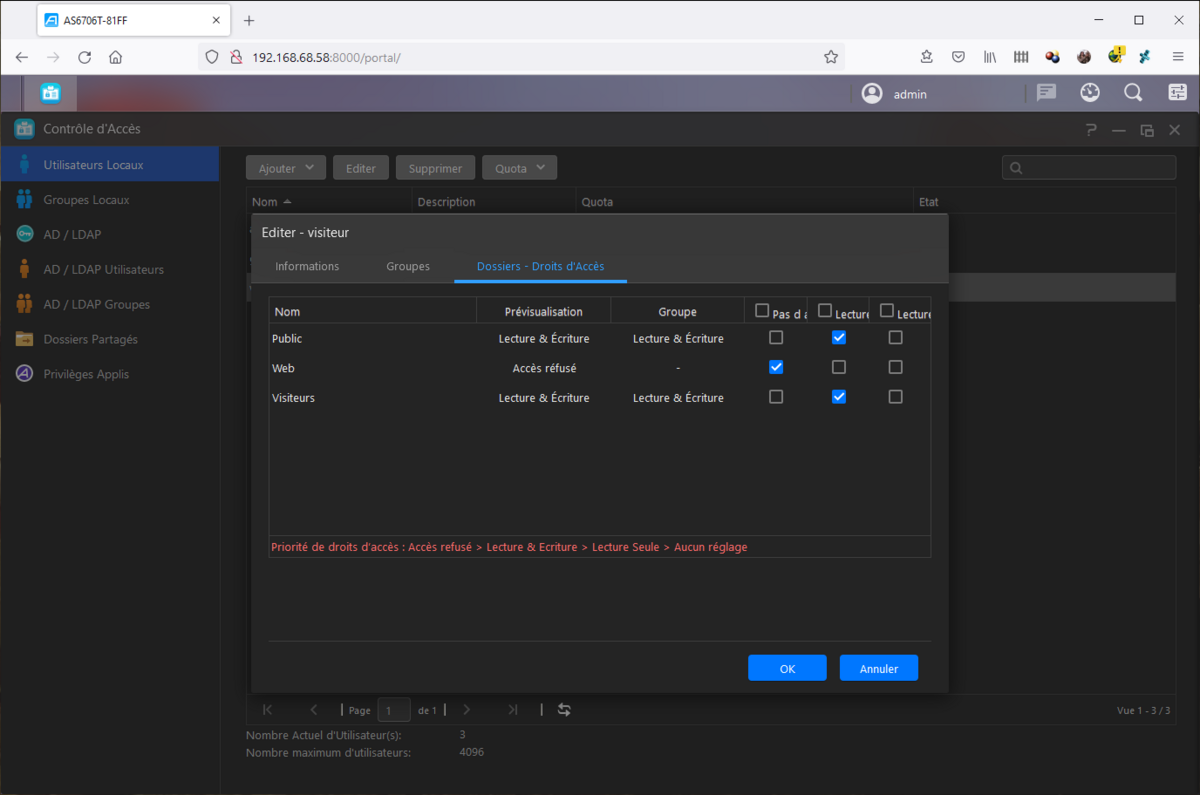The width and height of the screenshot is (1200, 795).
Task: Click the Firefox Pocket save icon
Action: (x=958, y=57)
